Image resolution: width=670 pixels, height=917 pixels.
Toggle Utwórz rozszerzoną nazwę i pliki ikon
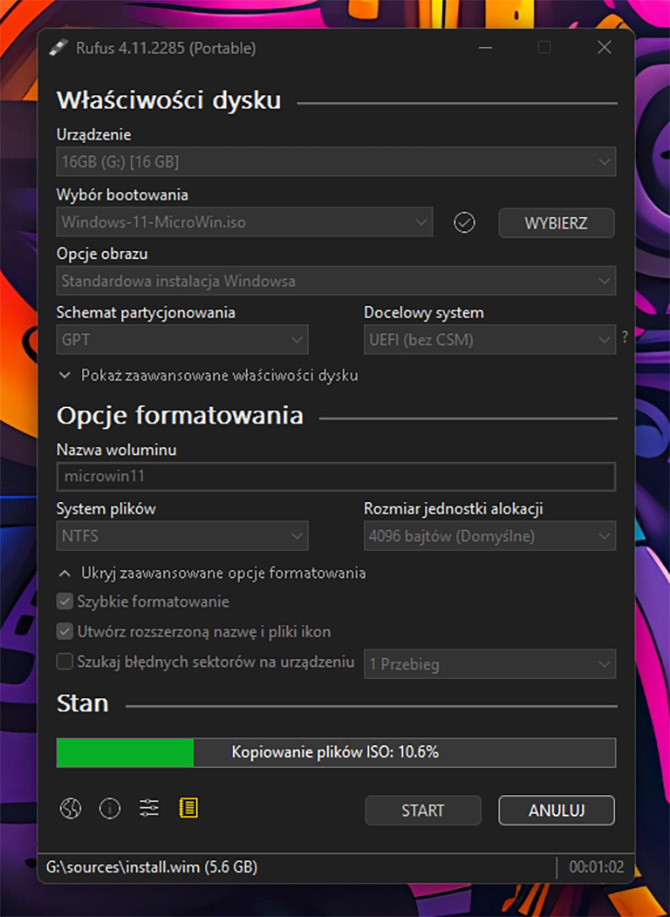click(64, 632)
